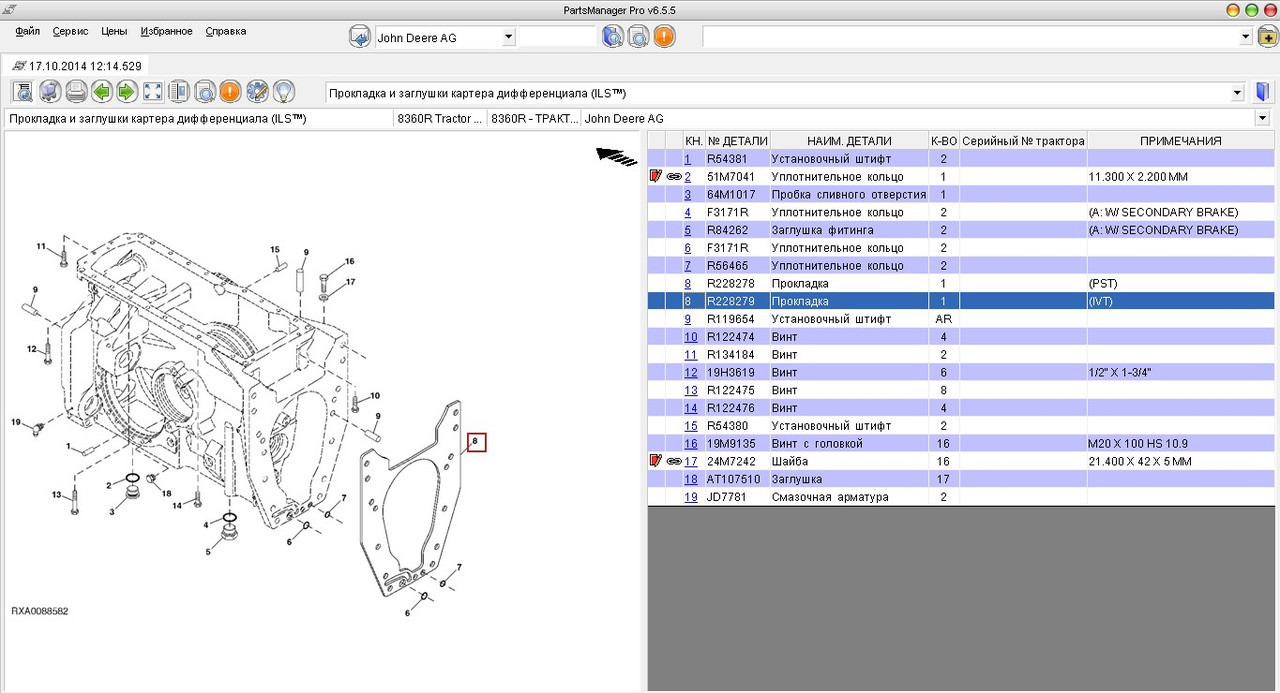Click the orange exclamation icon in top toolbar
The image size is (1280, 693).
664,37
